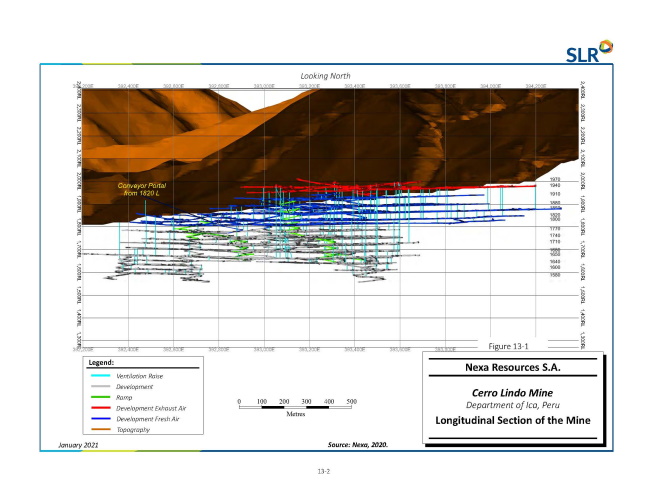The width and height of the screenshot is (649, 504).
Task: Click the orange Topography legend line
Action: coord(101,430)
